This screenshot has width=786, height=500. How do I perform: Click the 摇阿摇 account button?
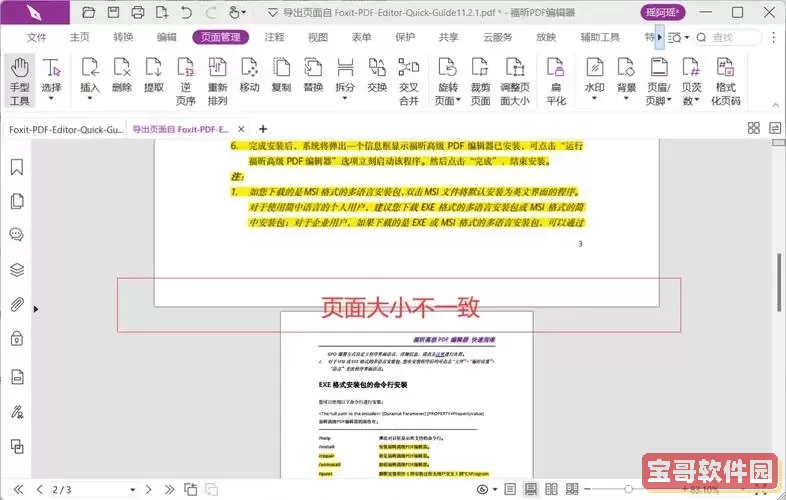click(663, 13)
